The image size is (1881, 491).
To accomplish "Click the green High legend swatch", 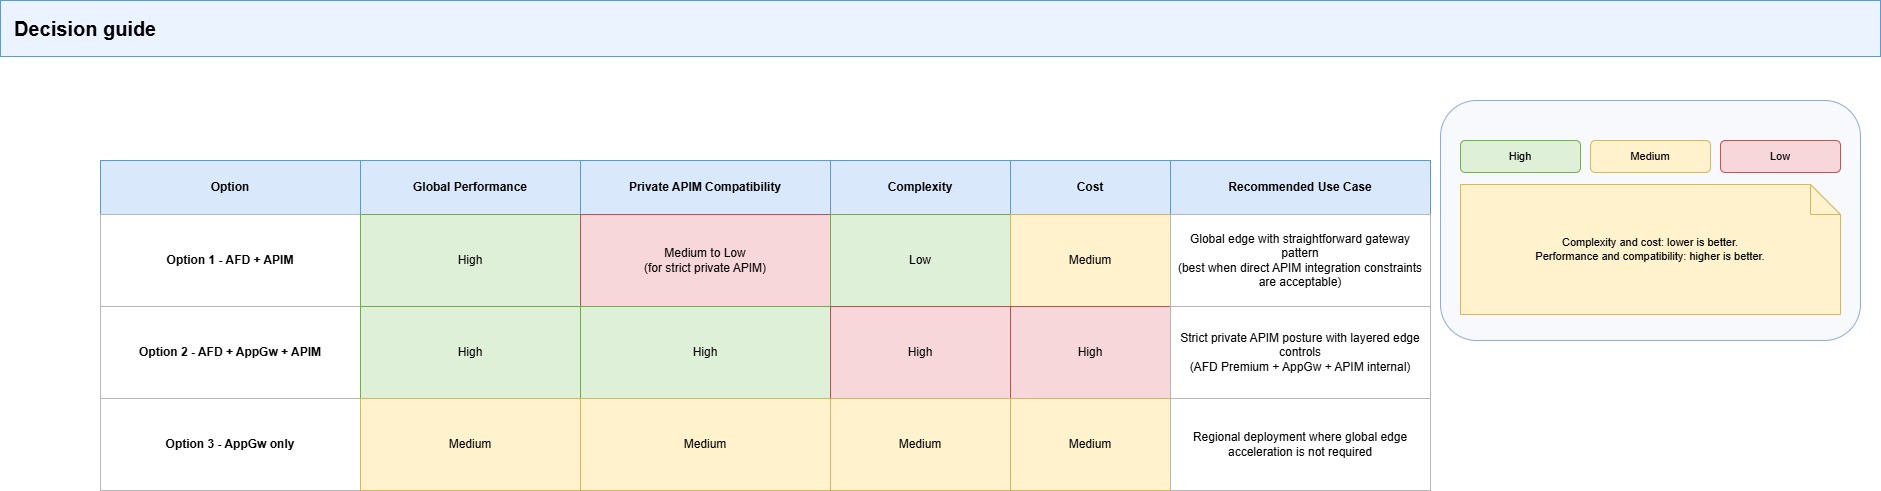I will click(1519, 157).
